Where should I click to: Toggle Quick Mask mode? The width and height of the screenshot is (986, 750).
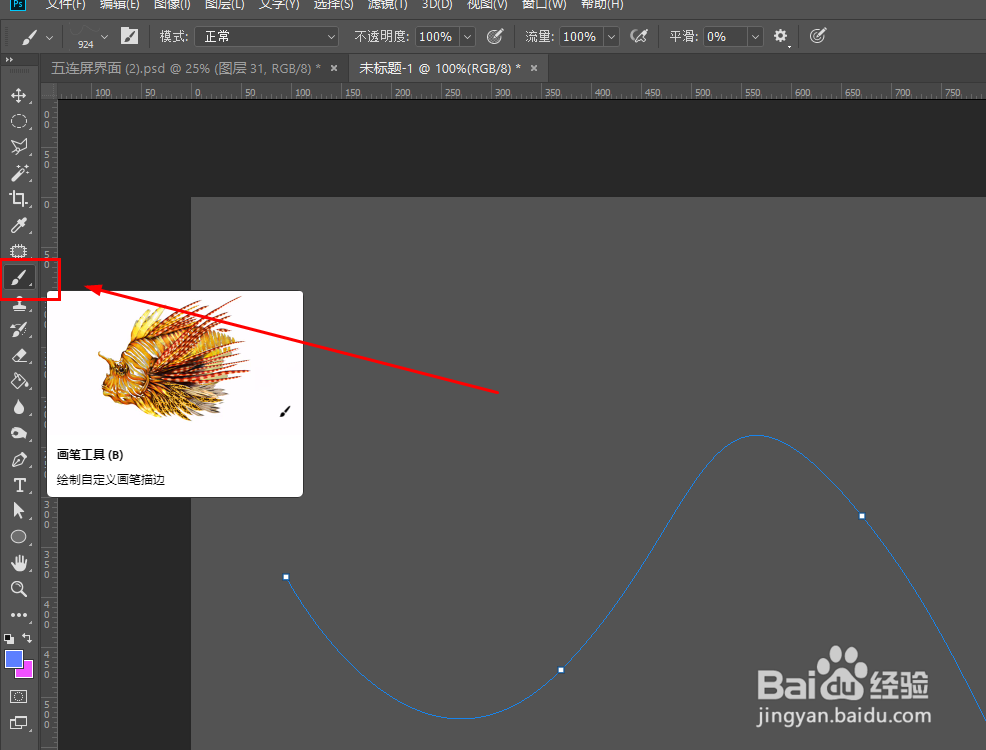click(19, 697)
